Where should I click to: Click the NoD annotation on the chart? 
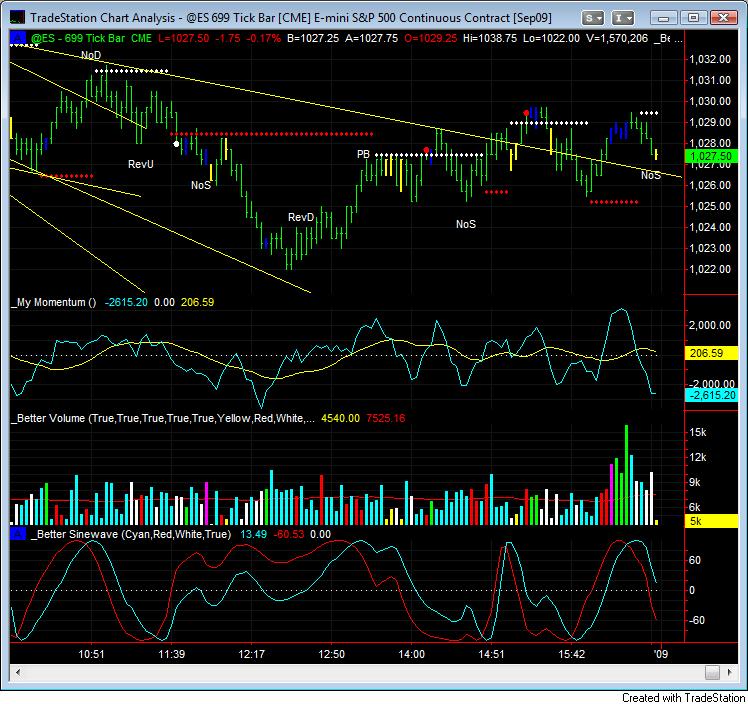[x=91, y=55]
